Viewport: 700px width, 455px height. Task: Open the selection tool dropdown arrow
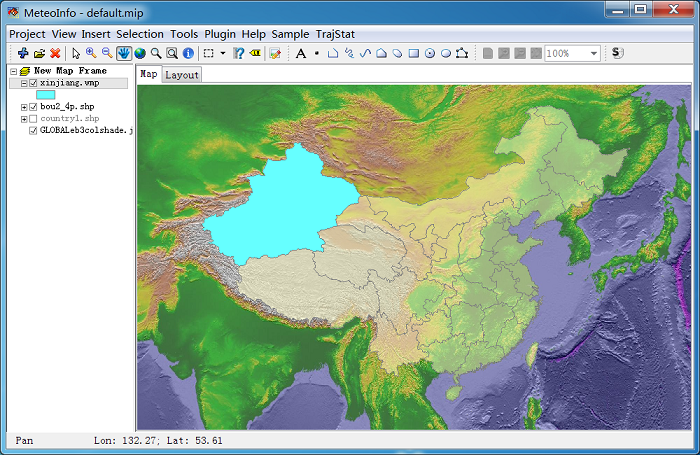click(222, 54)
